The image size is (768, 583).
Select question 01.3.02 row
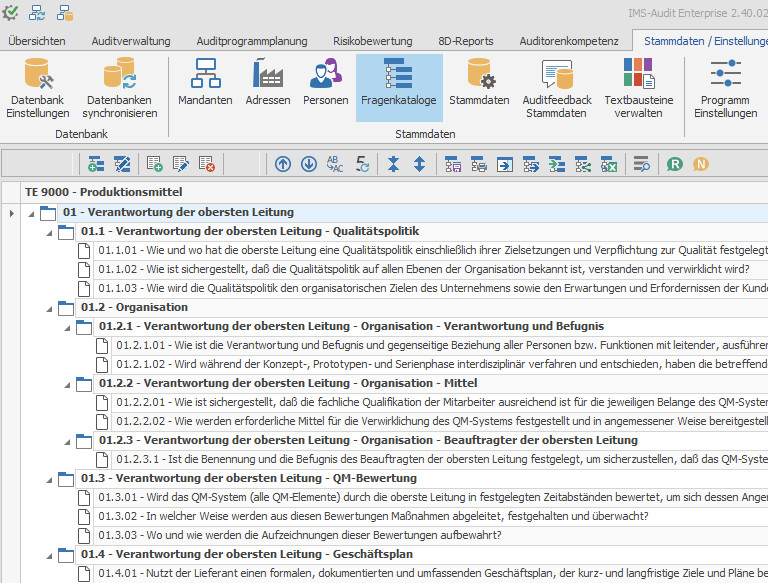[x=431, y=516]
